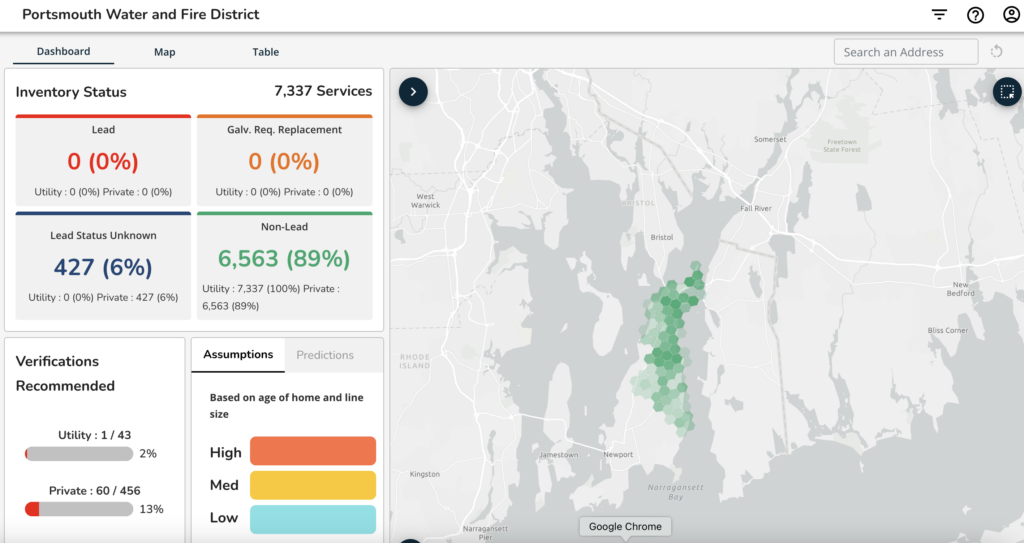The image size is (1024, 543).
Task: Open the Predictions tab
Action: click(325, 355)
